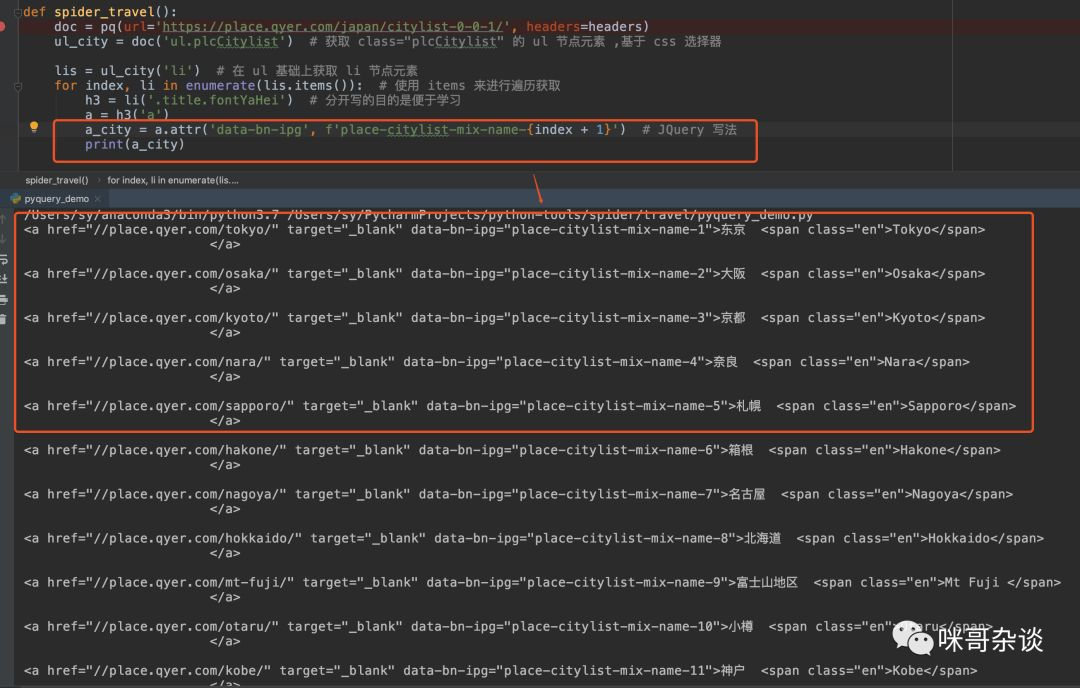Viewport: 1080px width, 688px height.
Task: Collapse the spider_travel function fold marker
Action: tap(18, 12)
